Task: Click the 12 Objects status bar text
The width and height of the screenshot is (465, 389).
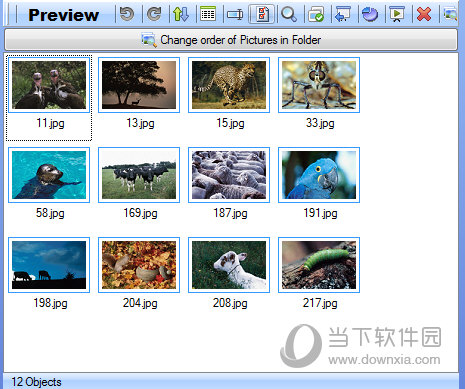Action: point(36,382)
